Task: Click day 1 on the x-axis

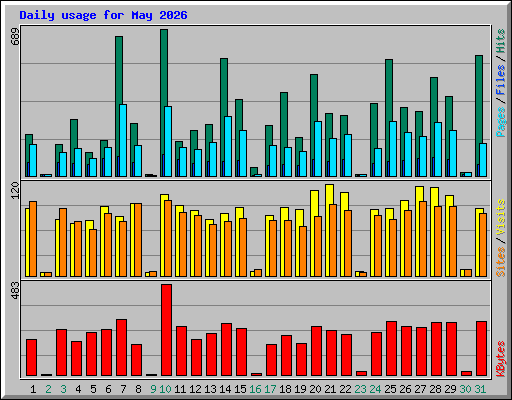Action: coord(33,389)
